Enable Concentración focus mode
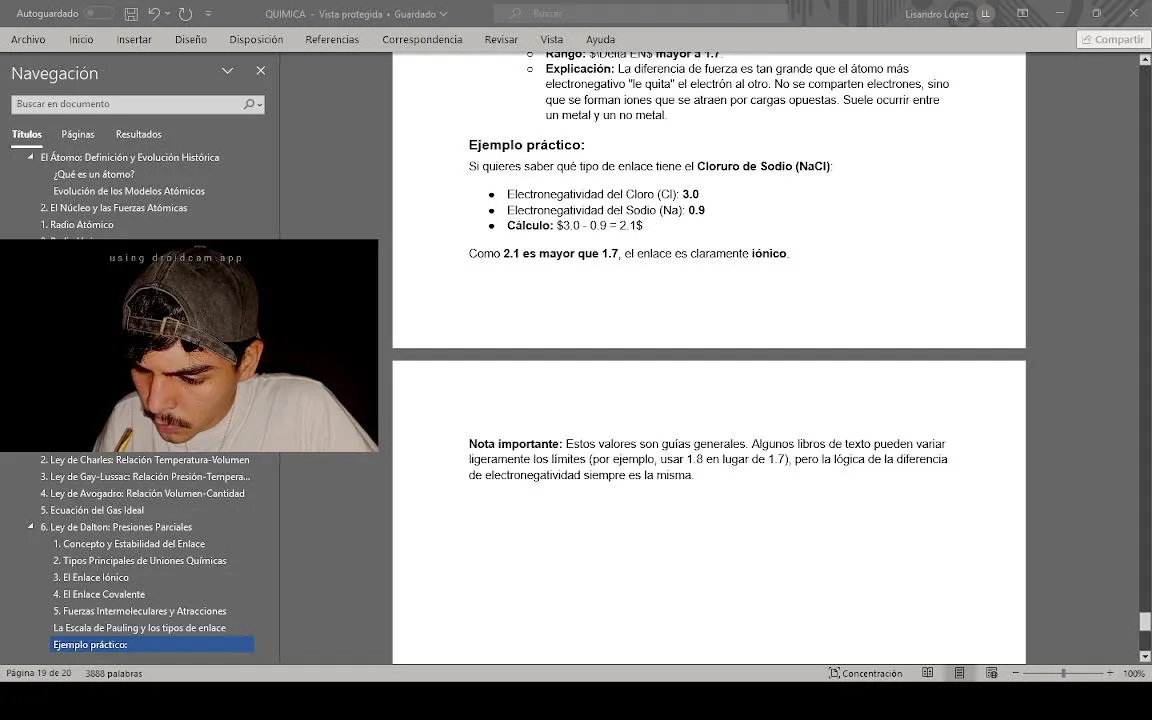The height and width of the screenshot is (720, 1152). (865, 673)
